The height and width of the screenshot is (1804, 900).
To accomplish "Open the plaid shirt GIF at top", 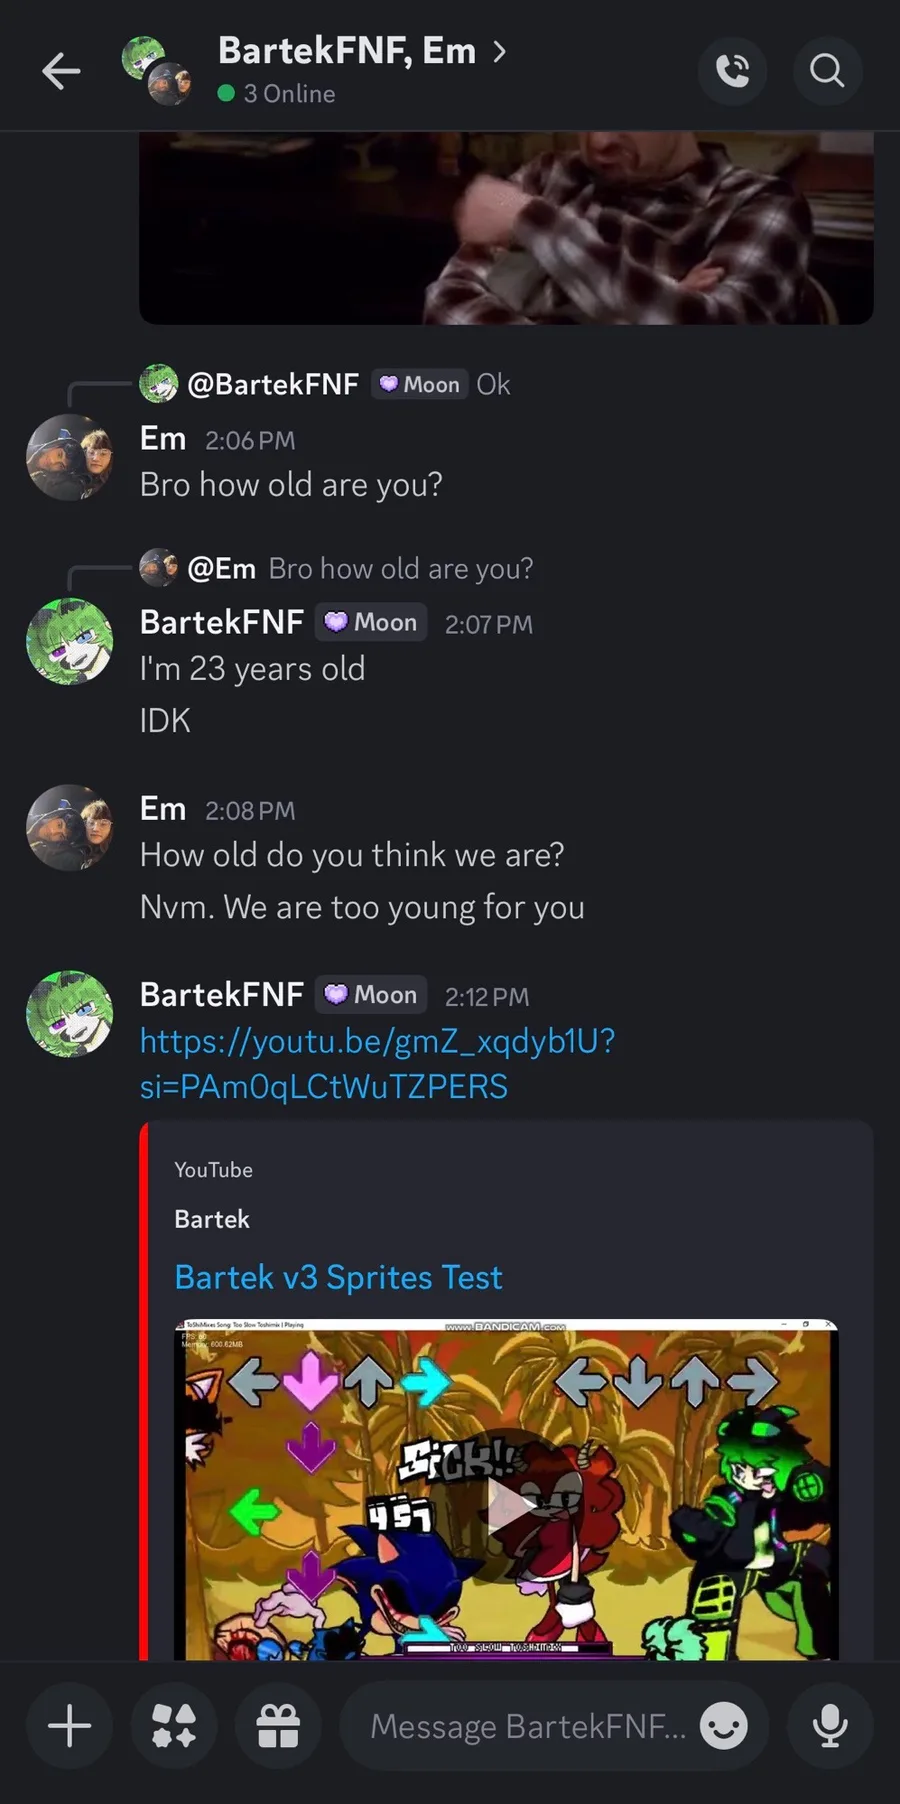I will (x=506, y=228).
